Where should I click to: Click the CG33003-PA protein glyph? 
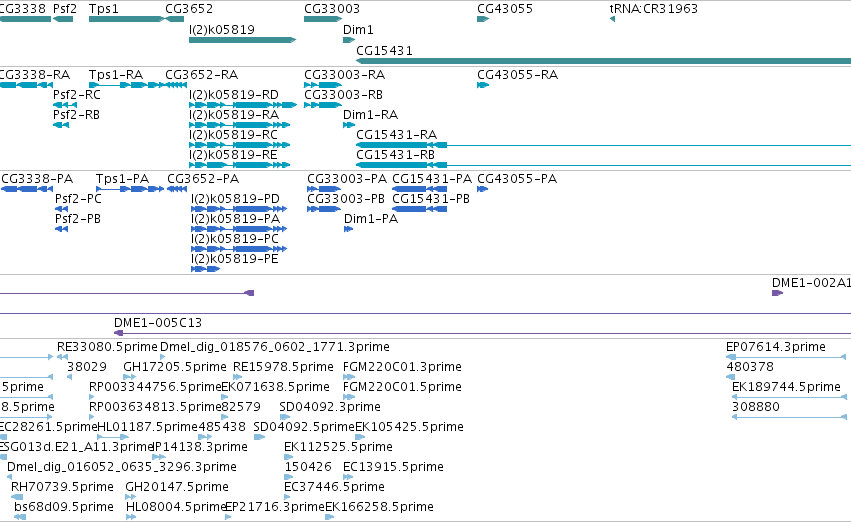pos(324,189)
